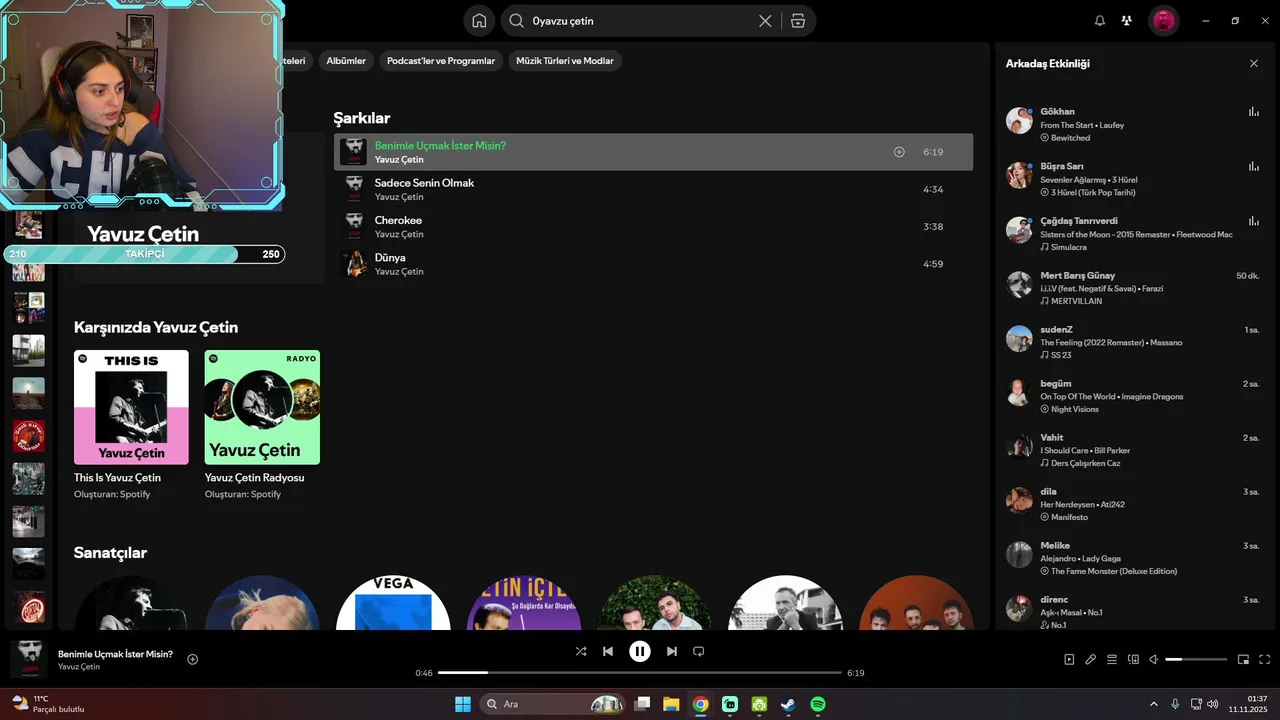Switch to Google Chrome on the taskbar
The image size is (1280, 720).
point(700,704)
